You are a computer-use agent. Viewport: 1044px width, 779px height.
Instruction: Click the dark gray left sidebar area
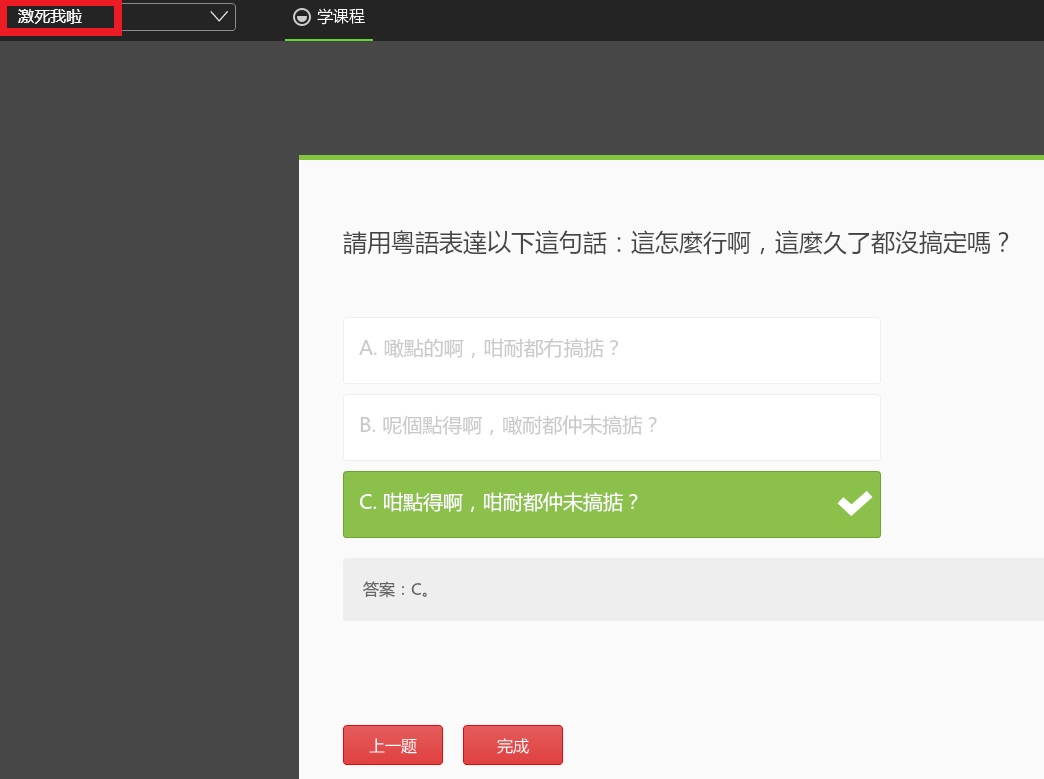148,400
